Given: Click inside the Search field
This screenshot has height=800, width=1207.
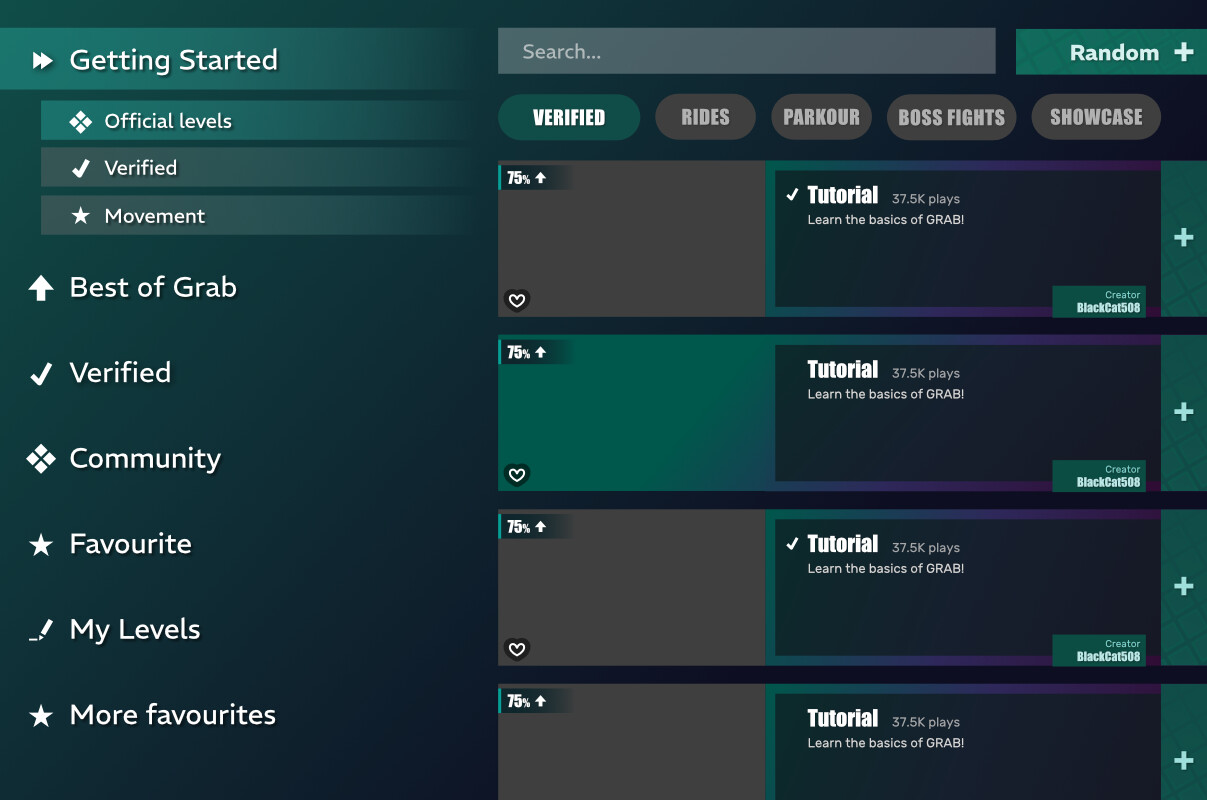Looking at the screenshot, I should (746, 51).
